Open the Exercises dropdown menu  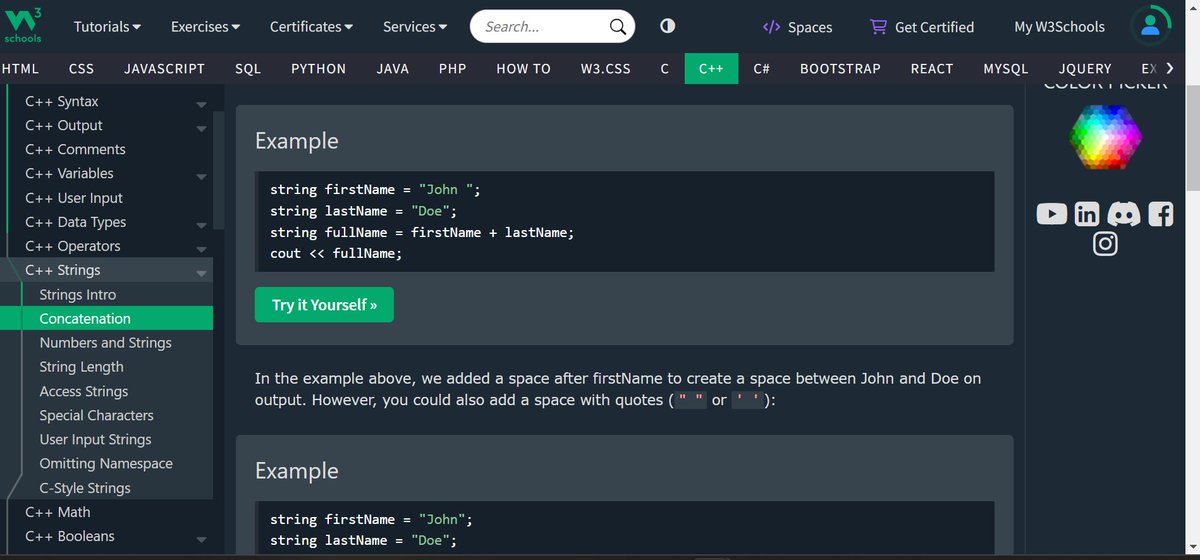tap(205, 26)
